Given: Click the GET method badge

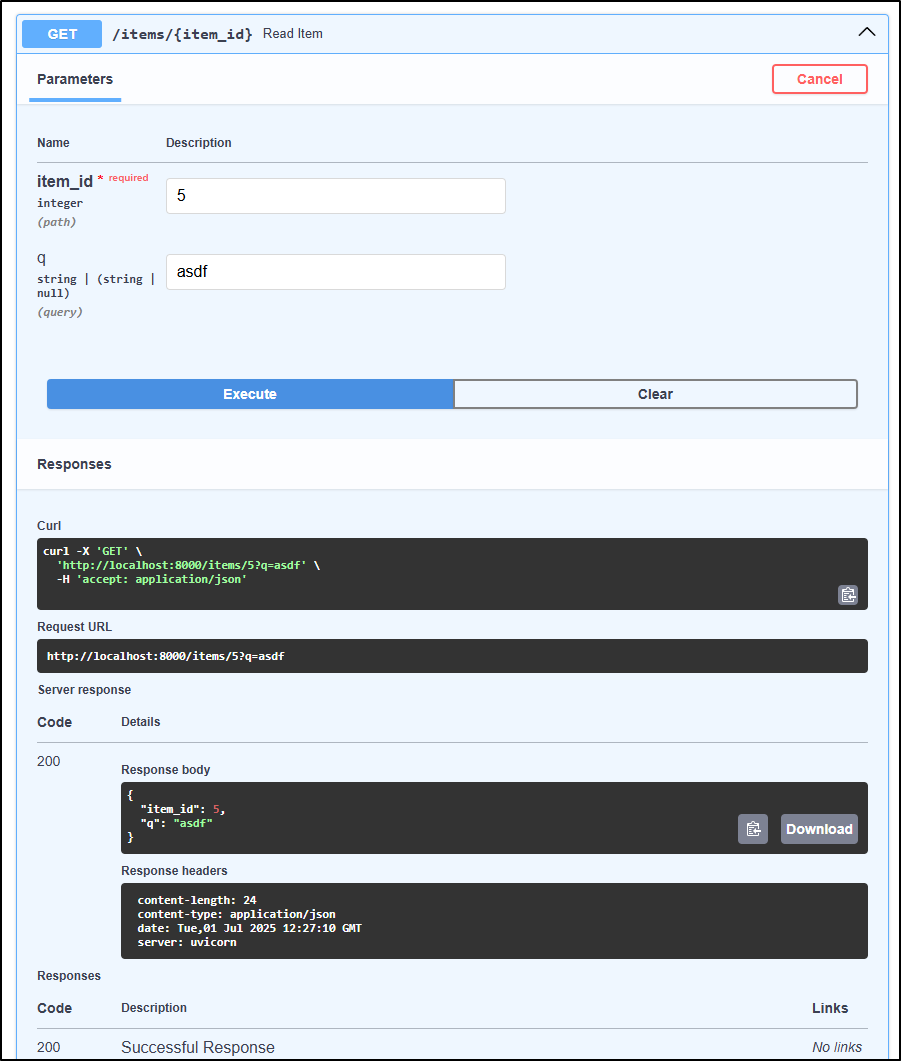Looking at the screenshot, I should point(61,33).
